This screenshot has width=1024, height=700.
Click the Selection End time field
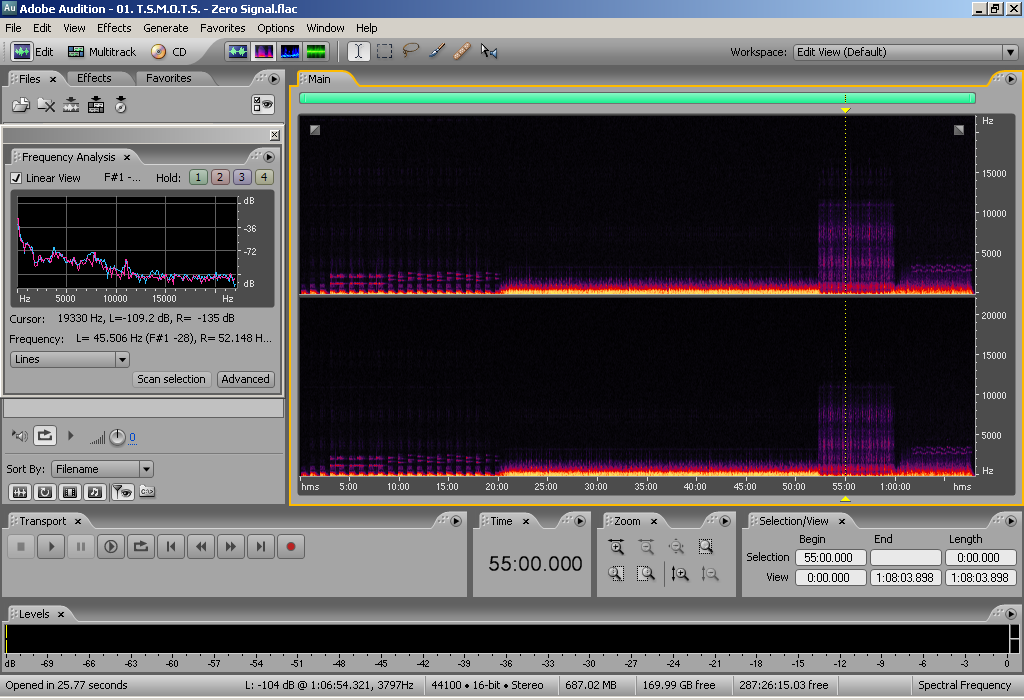(906, 558)
